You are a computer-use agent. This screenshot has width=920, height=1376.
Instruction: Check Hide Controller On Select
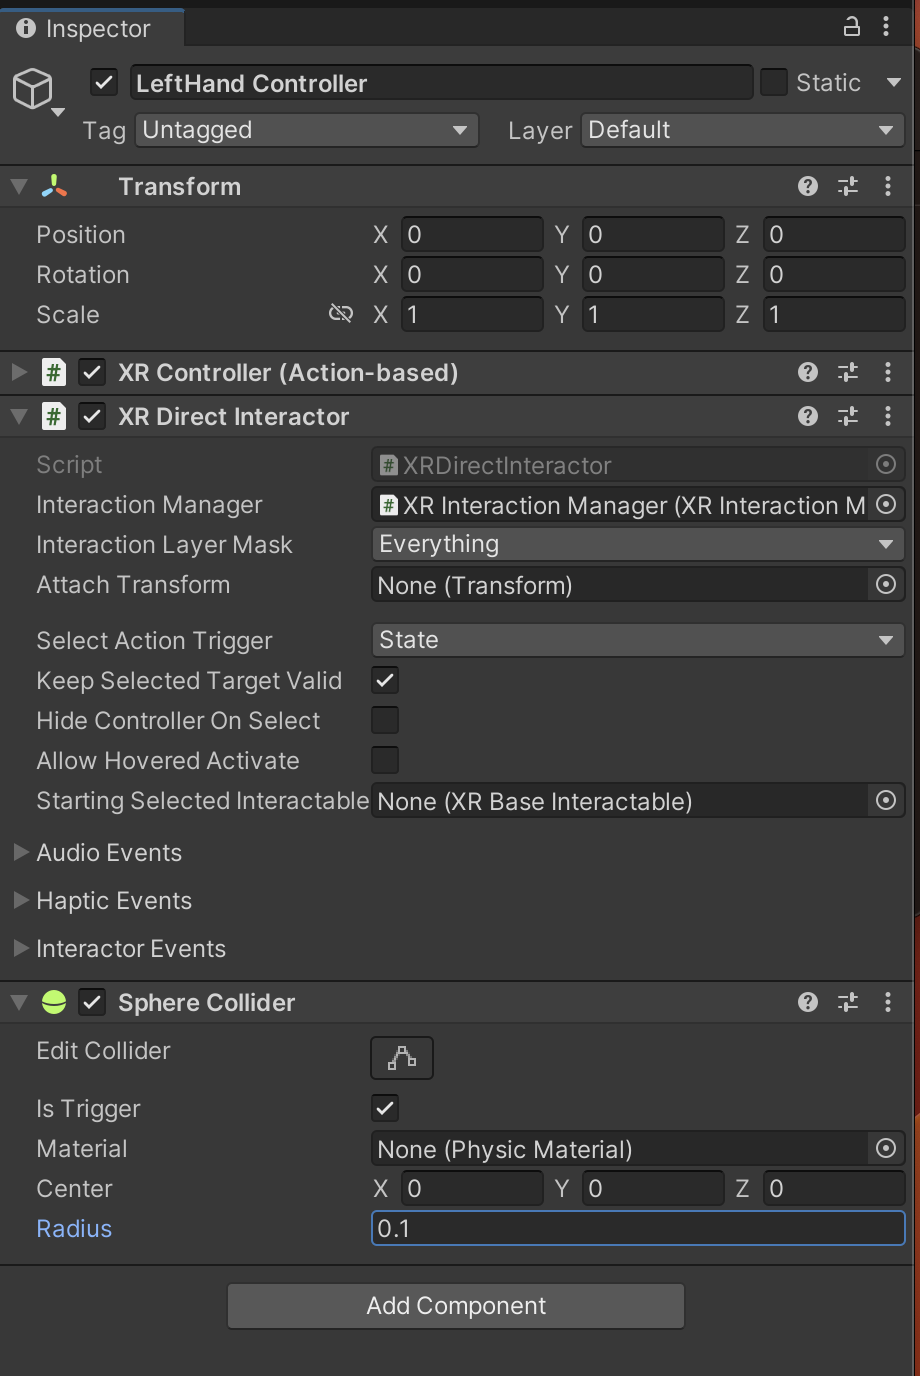(385, 720)
